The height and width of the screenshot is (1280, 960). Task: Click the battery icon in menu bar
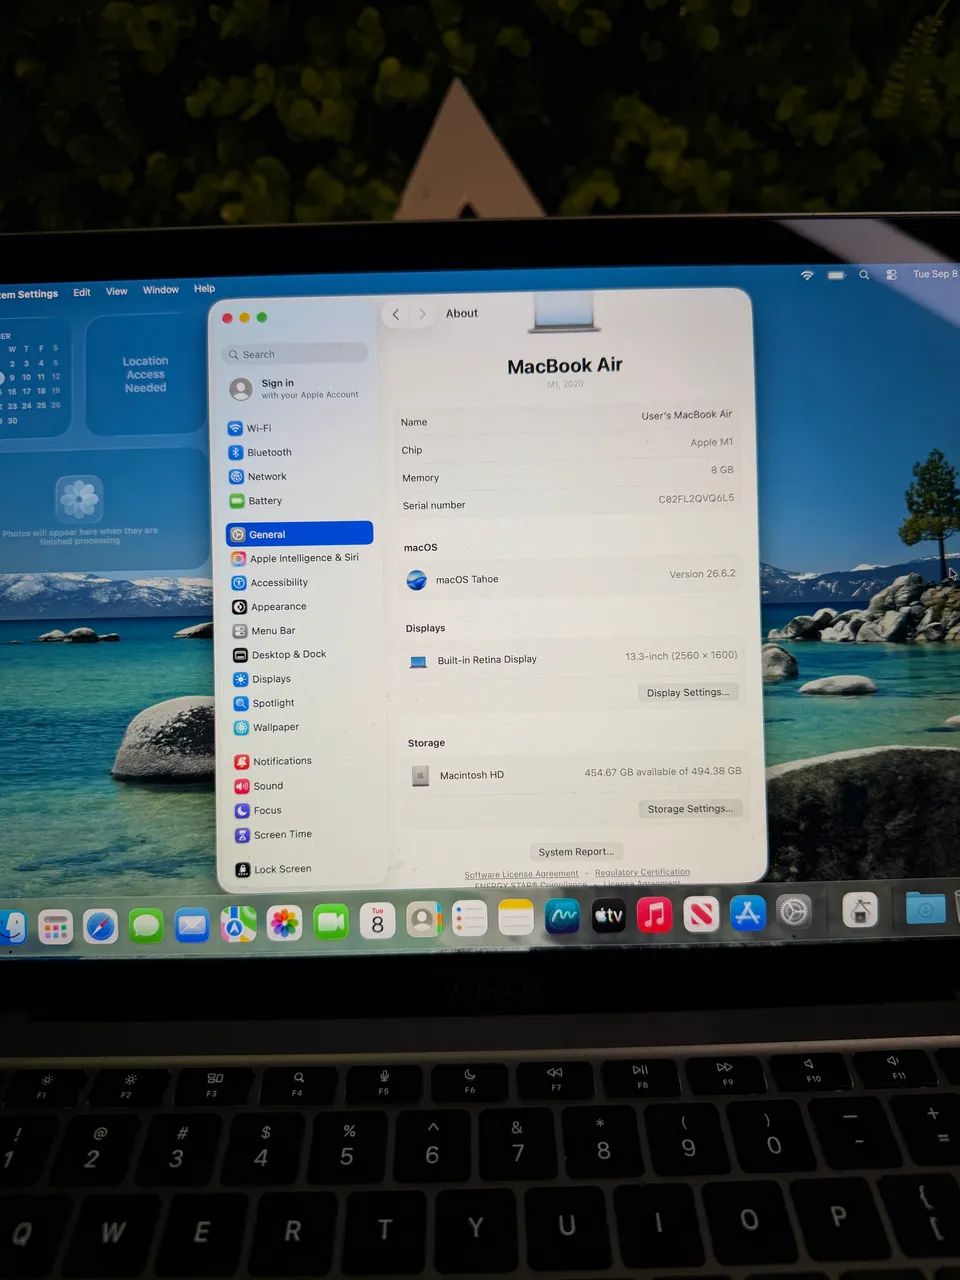point(836,275)
